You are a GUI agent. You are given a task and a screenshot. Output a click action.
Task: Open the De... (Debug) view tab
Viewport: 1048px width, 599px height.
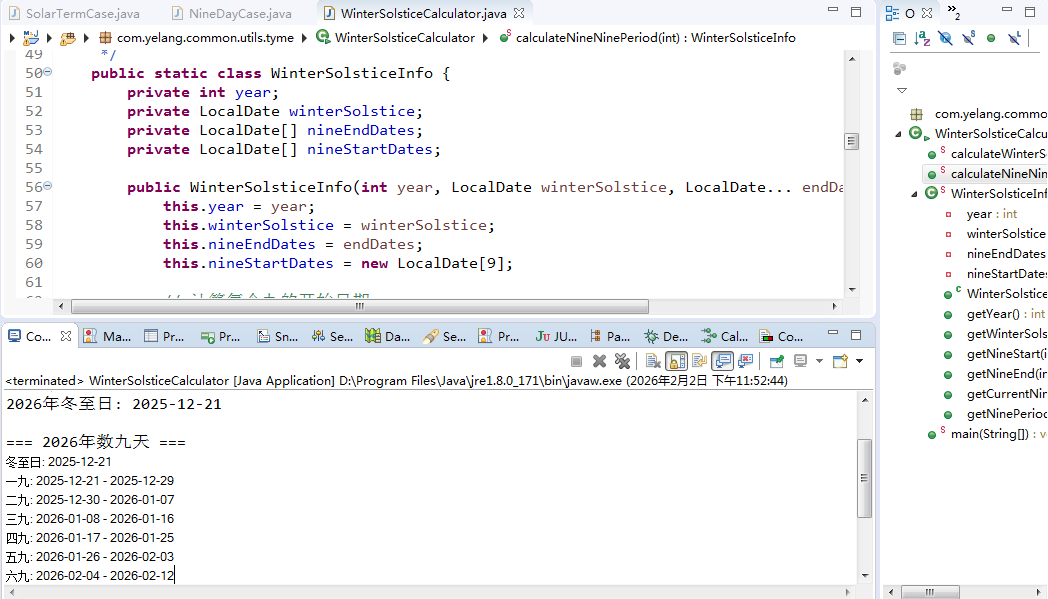tap(666, 336)
